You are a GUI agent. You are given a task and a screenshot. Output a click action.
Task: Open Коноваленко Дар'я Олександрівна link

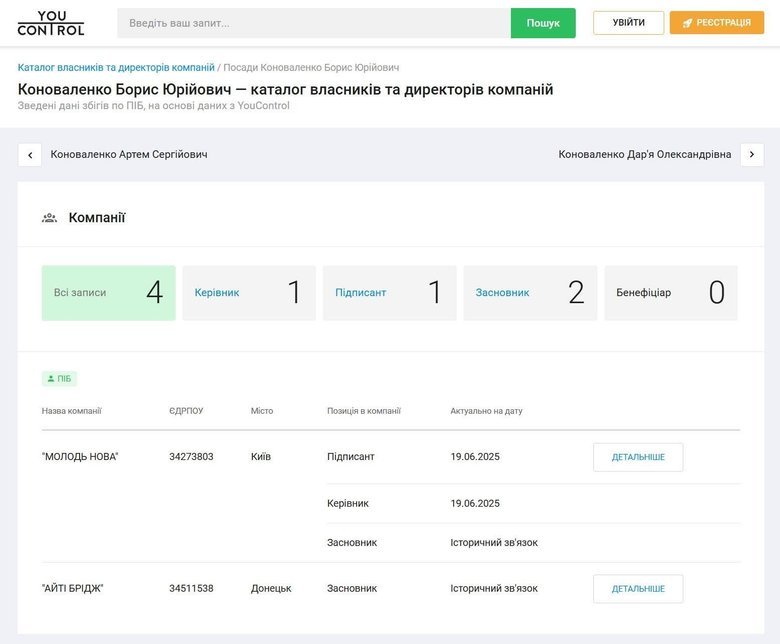tap(645, 154)
